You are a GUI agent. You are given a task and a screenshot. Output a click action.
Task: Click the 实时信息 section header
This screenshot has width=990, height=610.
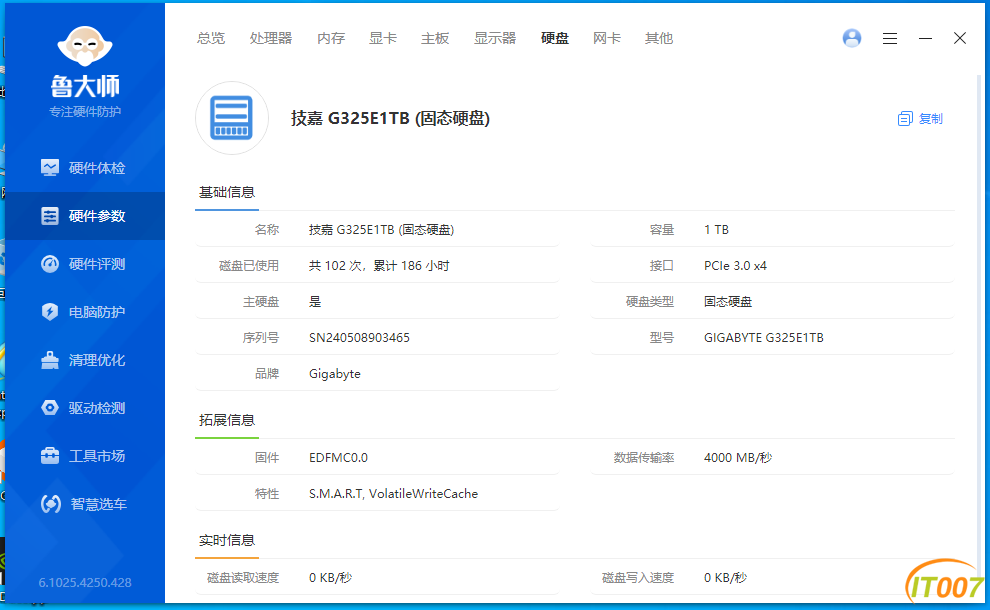coord(227,541)
